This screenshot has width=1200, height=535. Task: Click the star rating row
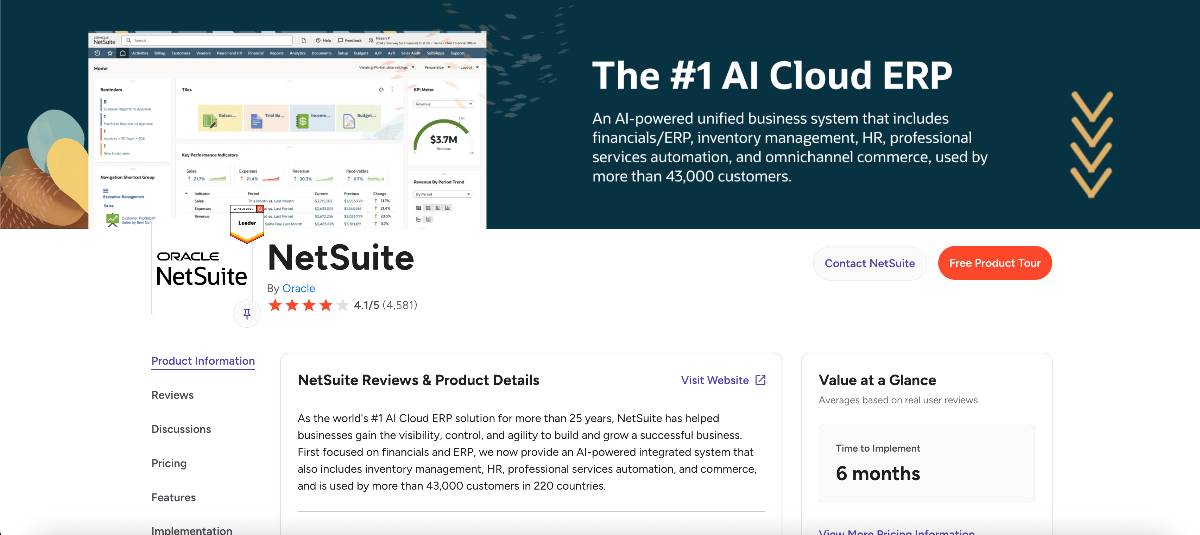pyautogui.click(x=309, y=305)
